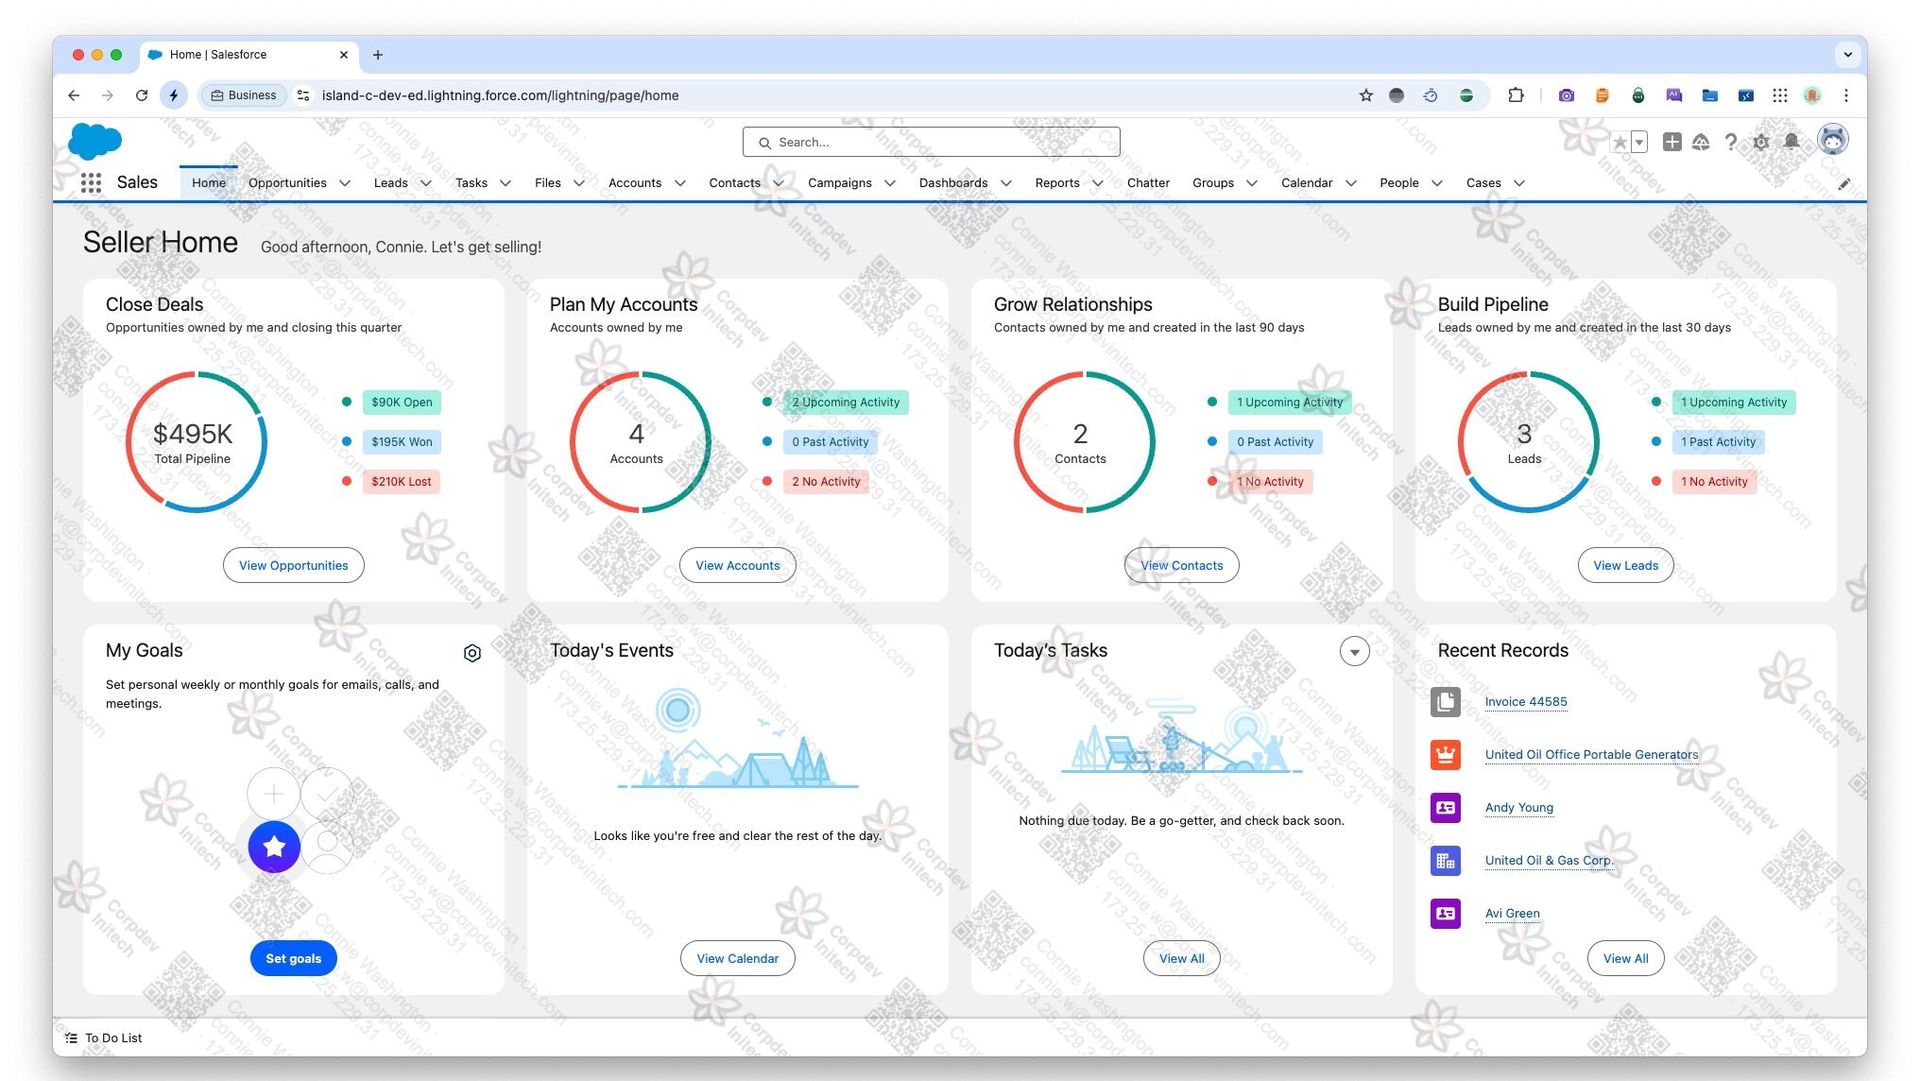Viewport: 1920px width, 1081px height.
Task: Click the $210K Lost pipeline badge
Action: click(402, 482)
